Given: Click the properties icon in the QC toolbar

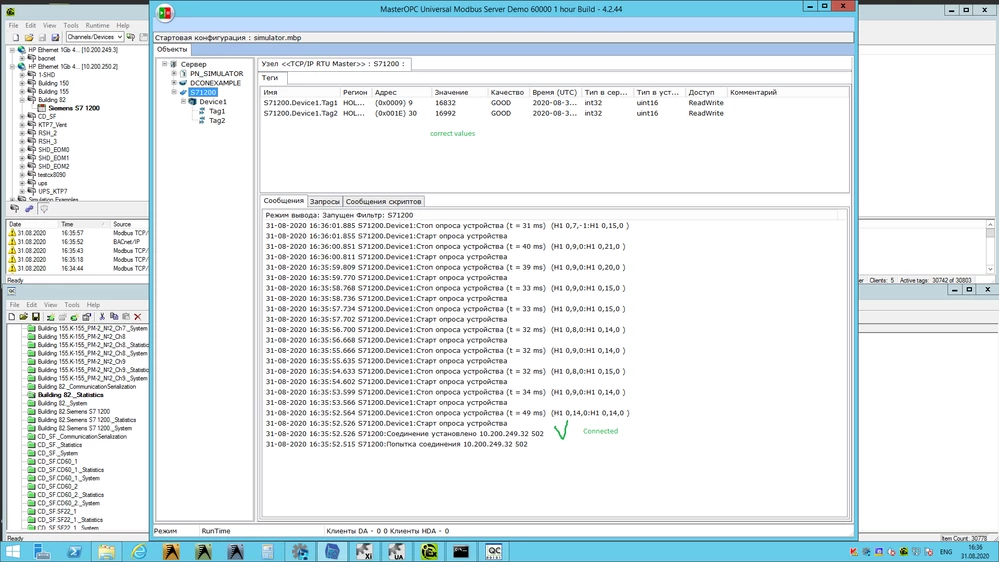Looking at the screenshot, I should (87, 317).
